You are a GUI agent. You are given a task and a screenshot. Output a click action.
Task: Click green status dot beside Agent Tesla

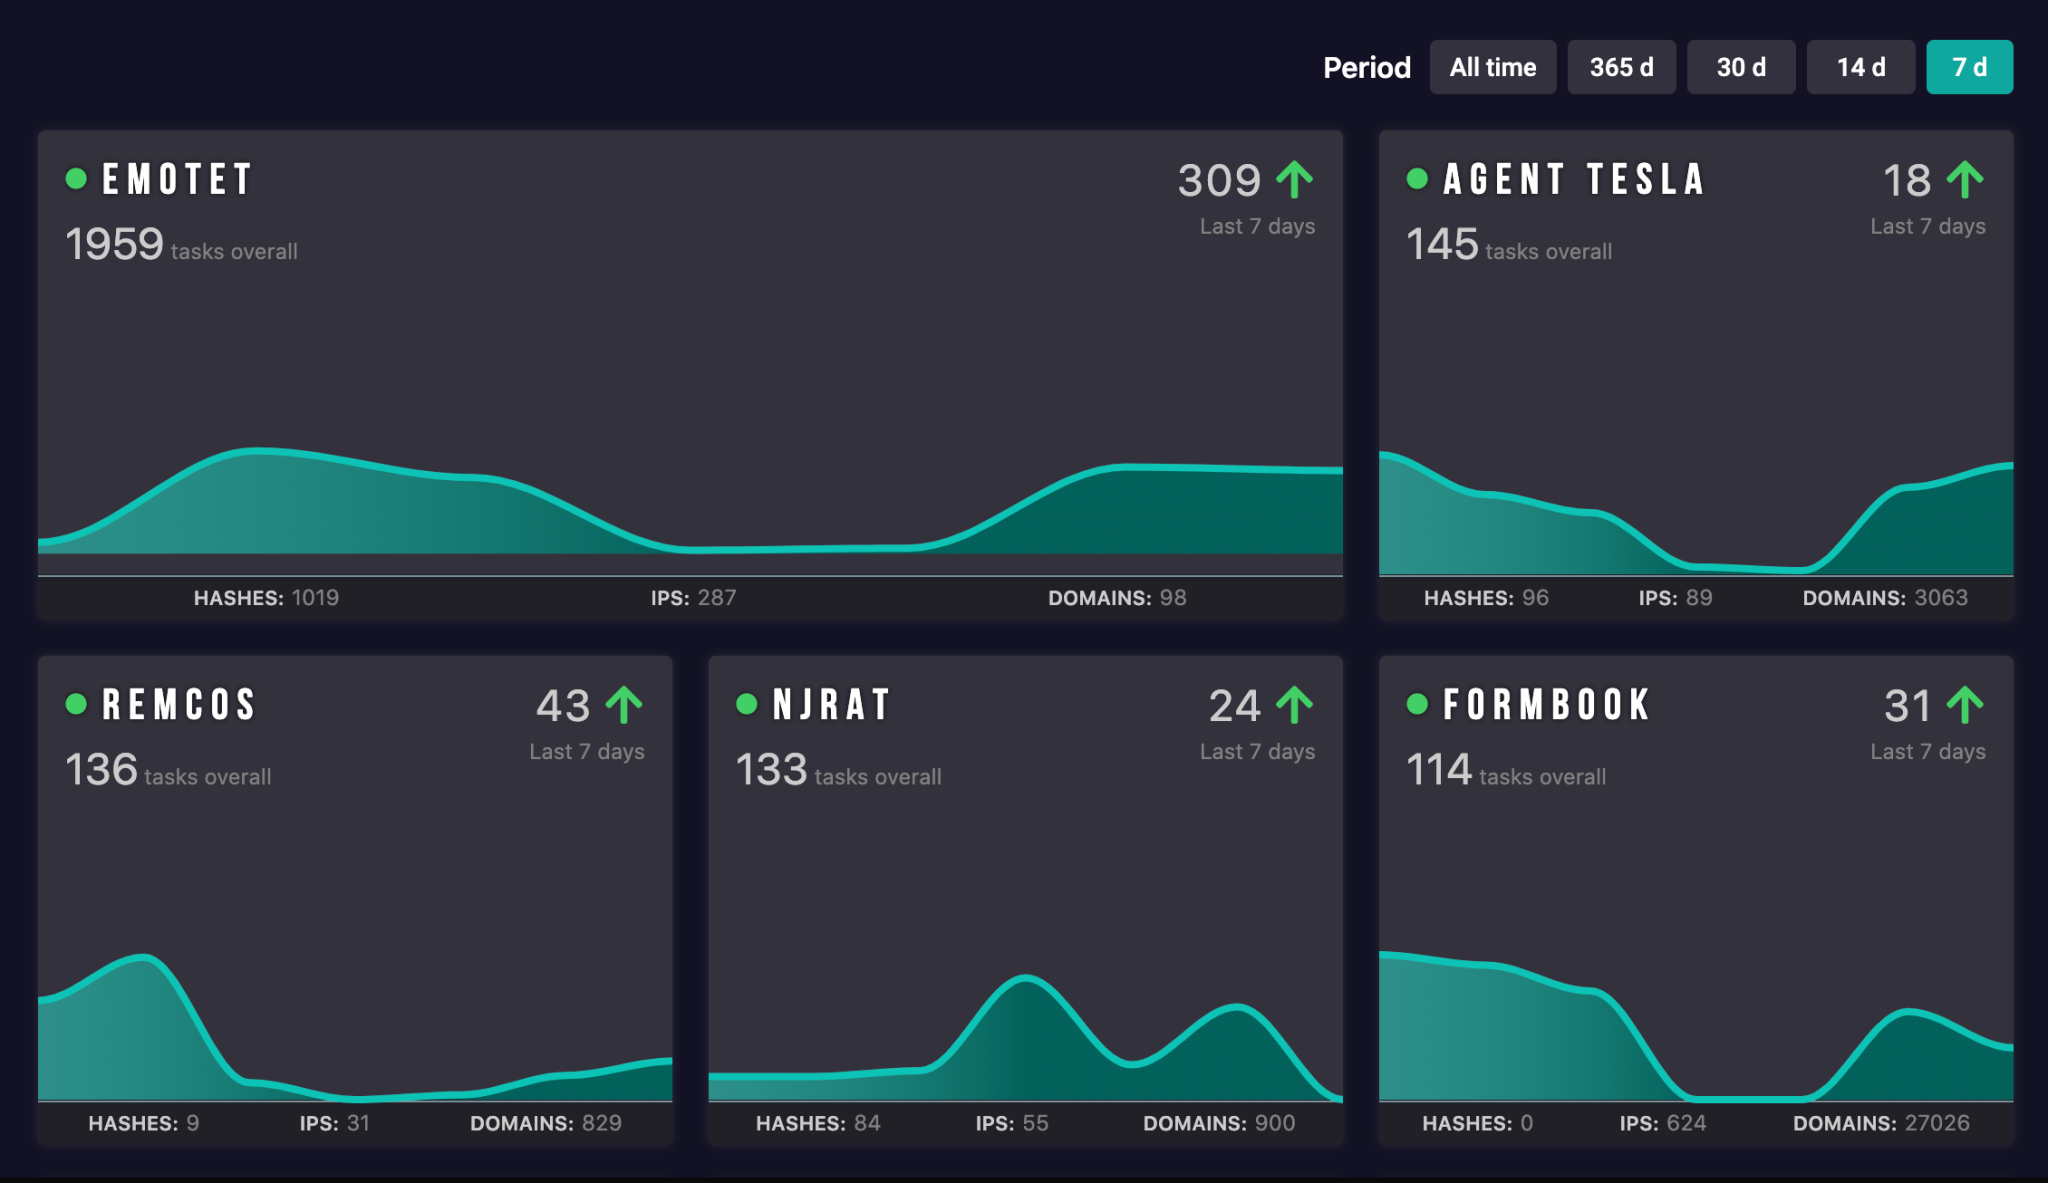tap(1417, 179)
